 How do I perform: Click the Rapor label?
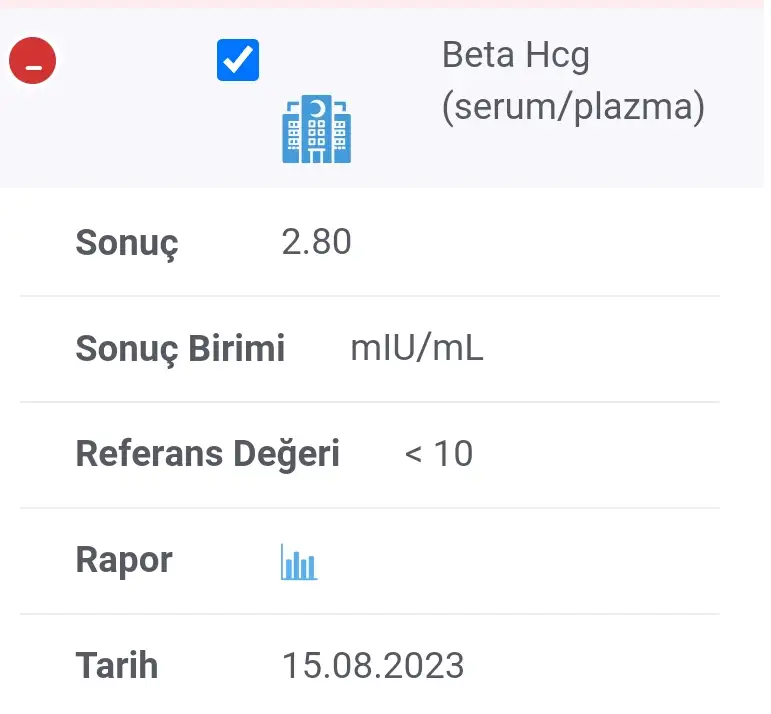[x=124, y=560]
